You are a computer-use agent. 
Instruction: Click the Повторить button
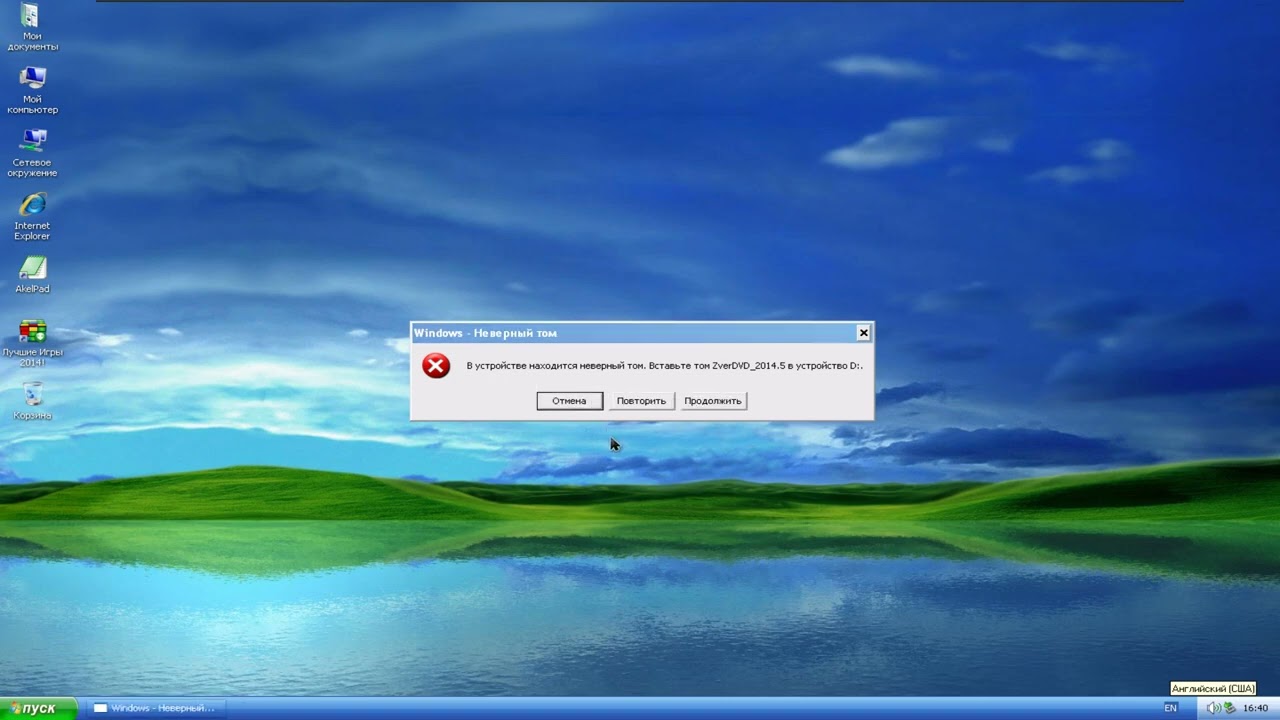[x=641, y=401]
